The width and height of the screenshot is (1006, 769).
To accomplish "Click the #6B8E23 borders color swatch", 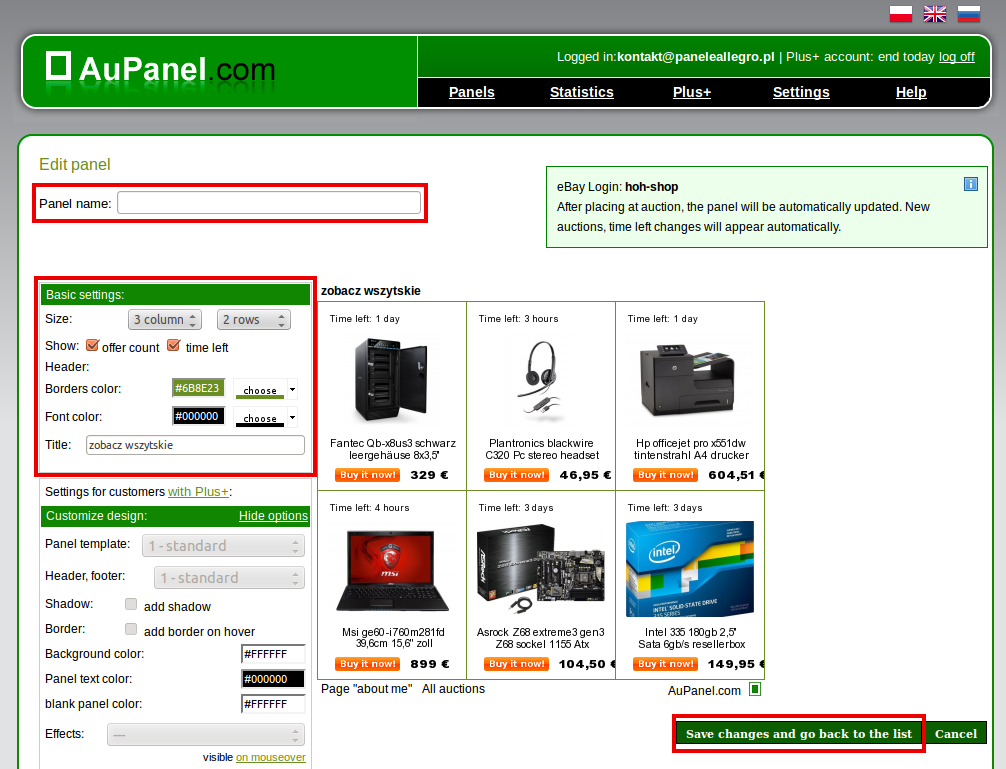I will click(x=198, y=388).
